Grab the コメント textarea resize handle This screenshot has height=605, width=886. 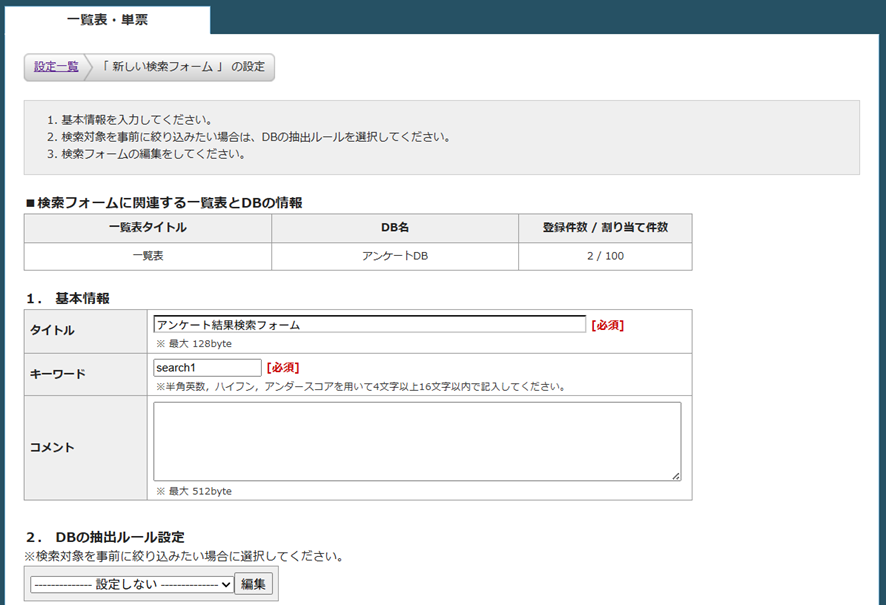(x=676, y=476)
